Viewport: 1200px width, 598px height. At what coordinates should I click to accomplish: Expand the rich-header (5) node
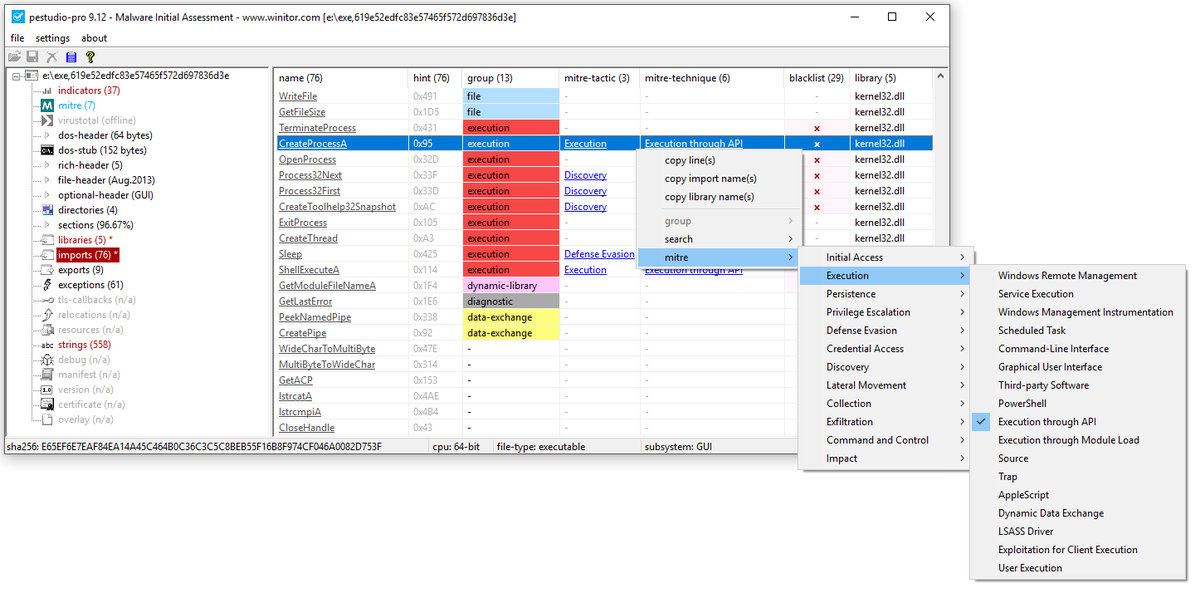click(x=47, y=166)
